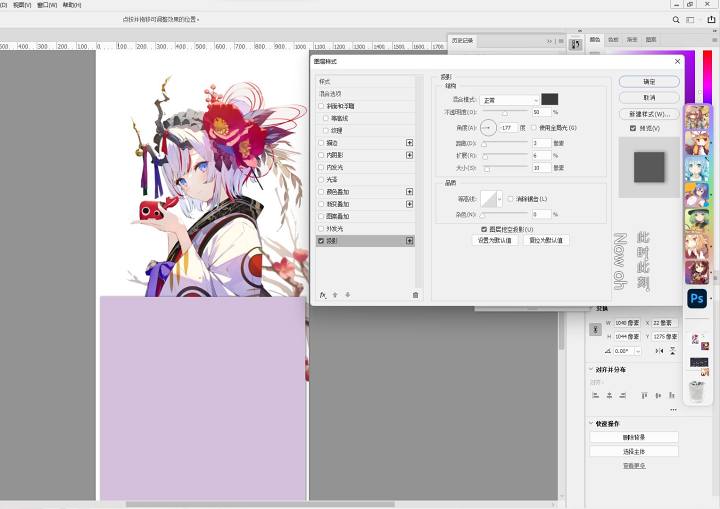Add another Drop Shadow (投影) with plus icon
Image resolution: width=720 pixels, height=509 pixels.
coord(409,241)
